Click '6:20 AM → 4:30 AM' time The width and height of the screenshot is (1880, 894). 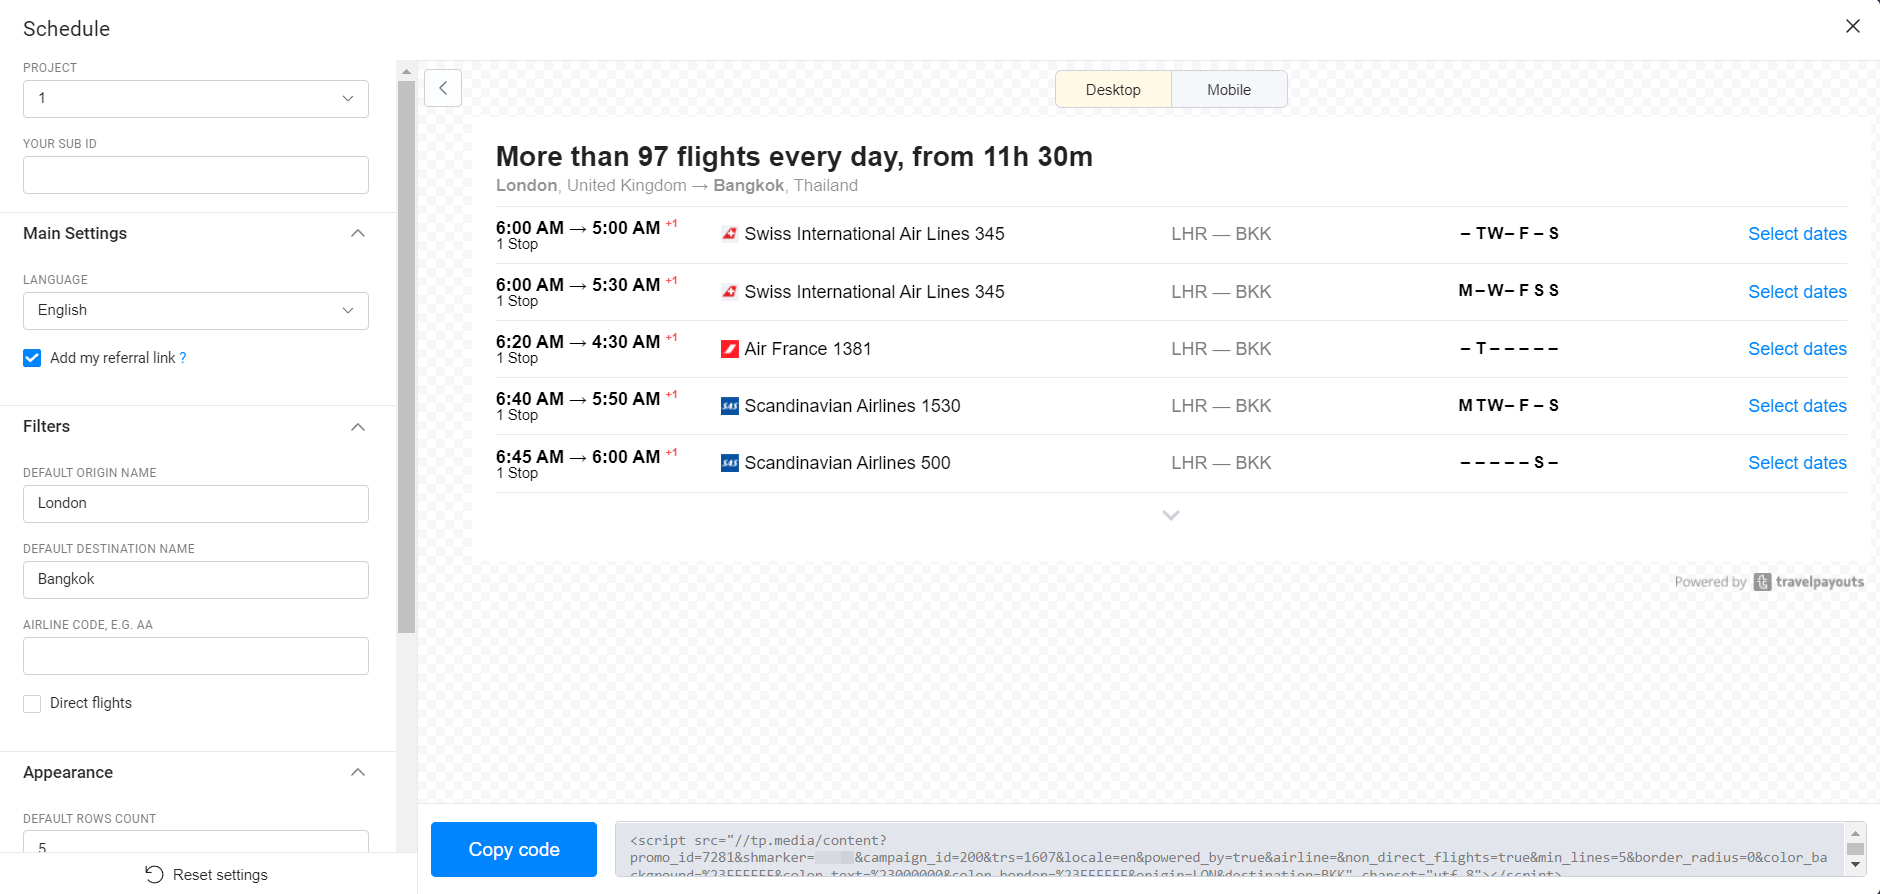[x=578, y=342]
